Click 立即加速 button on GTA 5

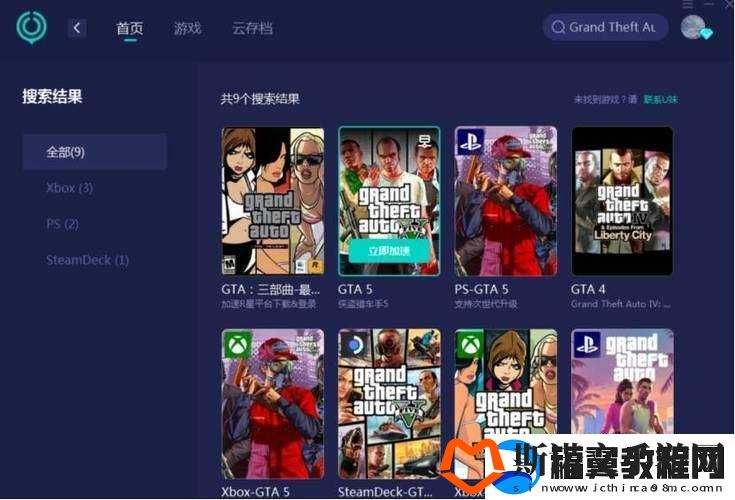pyautogui.click(x=389, y=251)
